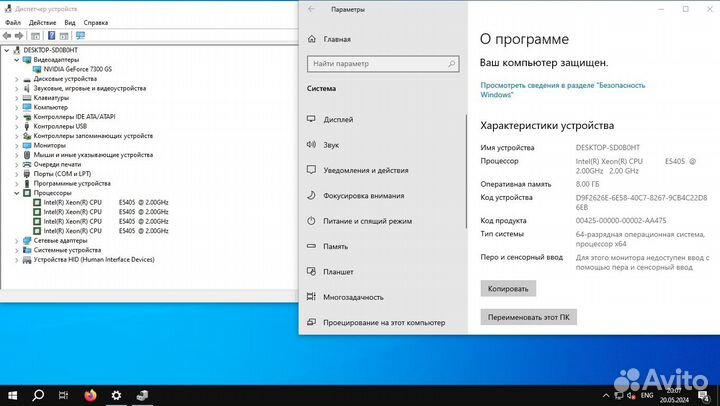Select the Компьютер category

pyautogui.click(x=51, y=107)
